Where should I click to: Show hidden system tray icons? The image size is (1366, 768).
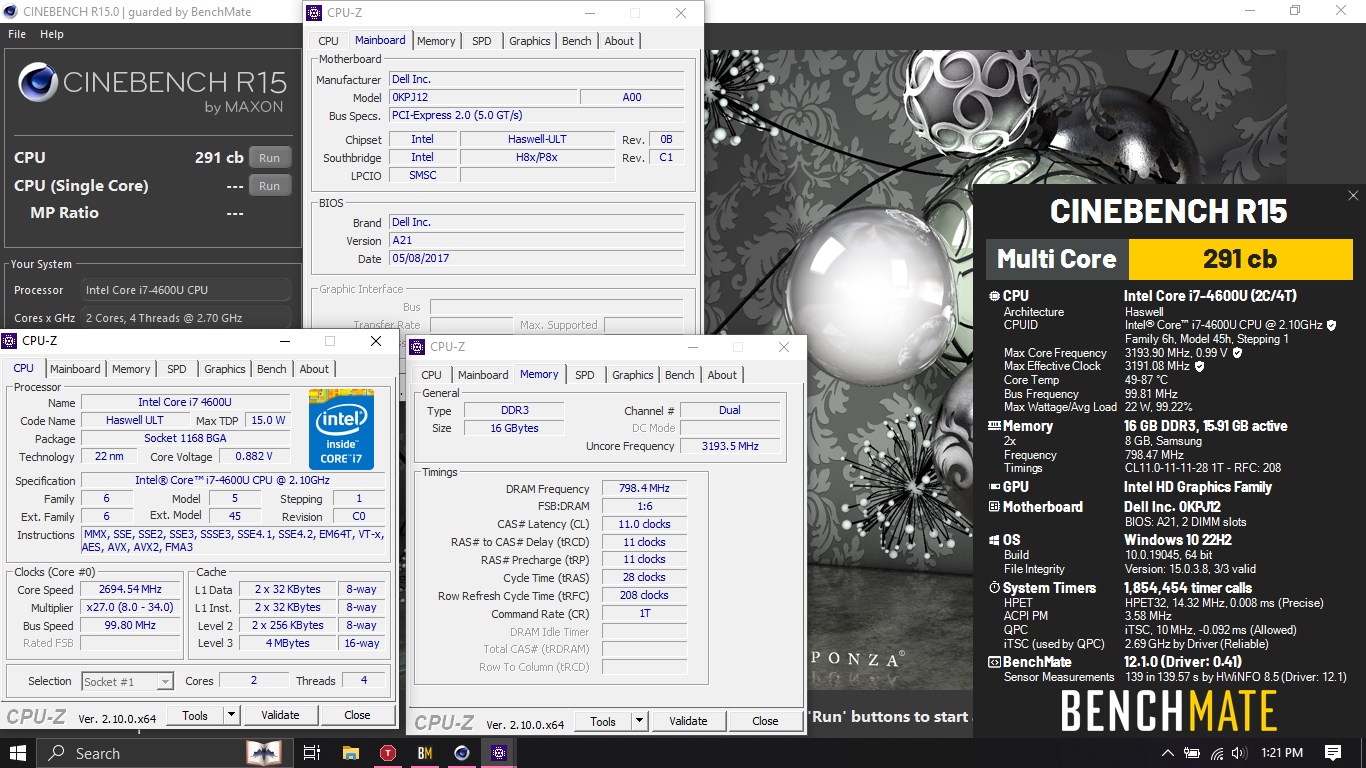pyautogui.click(x=1167, y=753)
